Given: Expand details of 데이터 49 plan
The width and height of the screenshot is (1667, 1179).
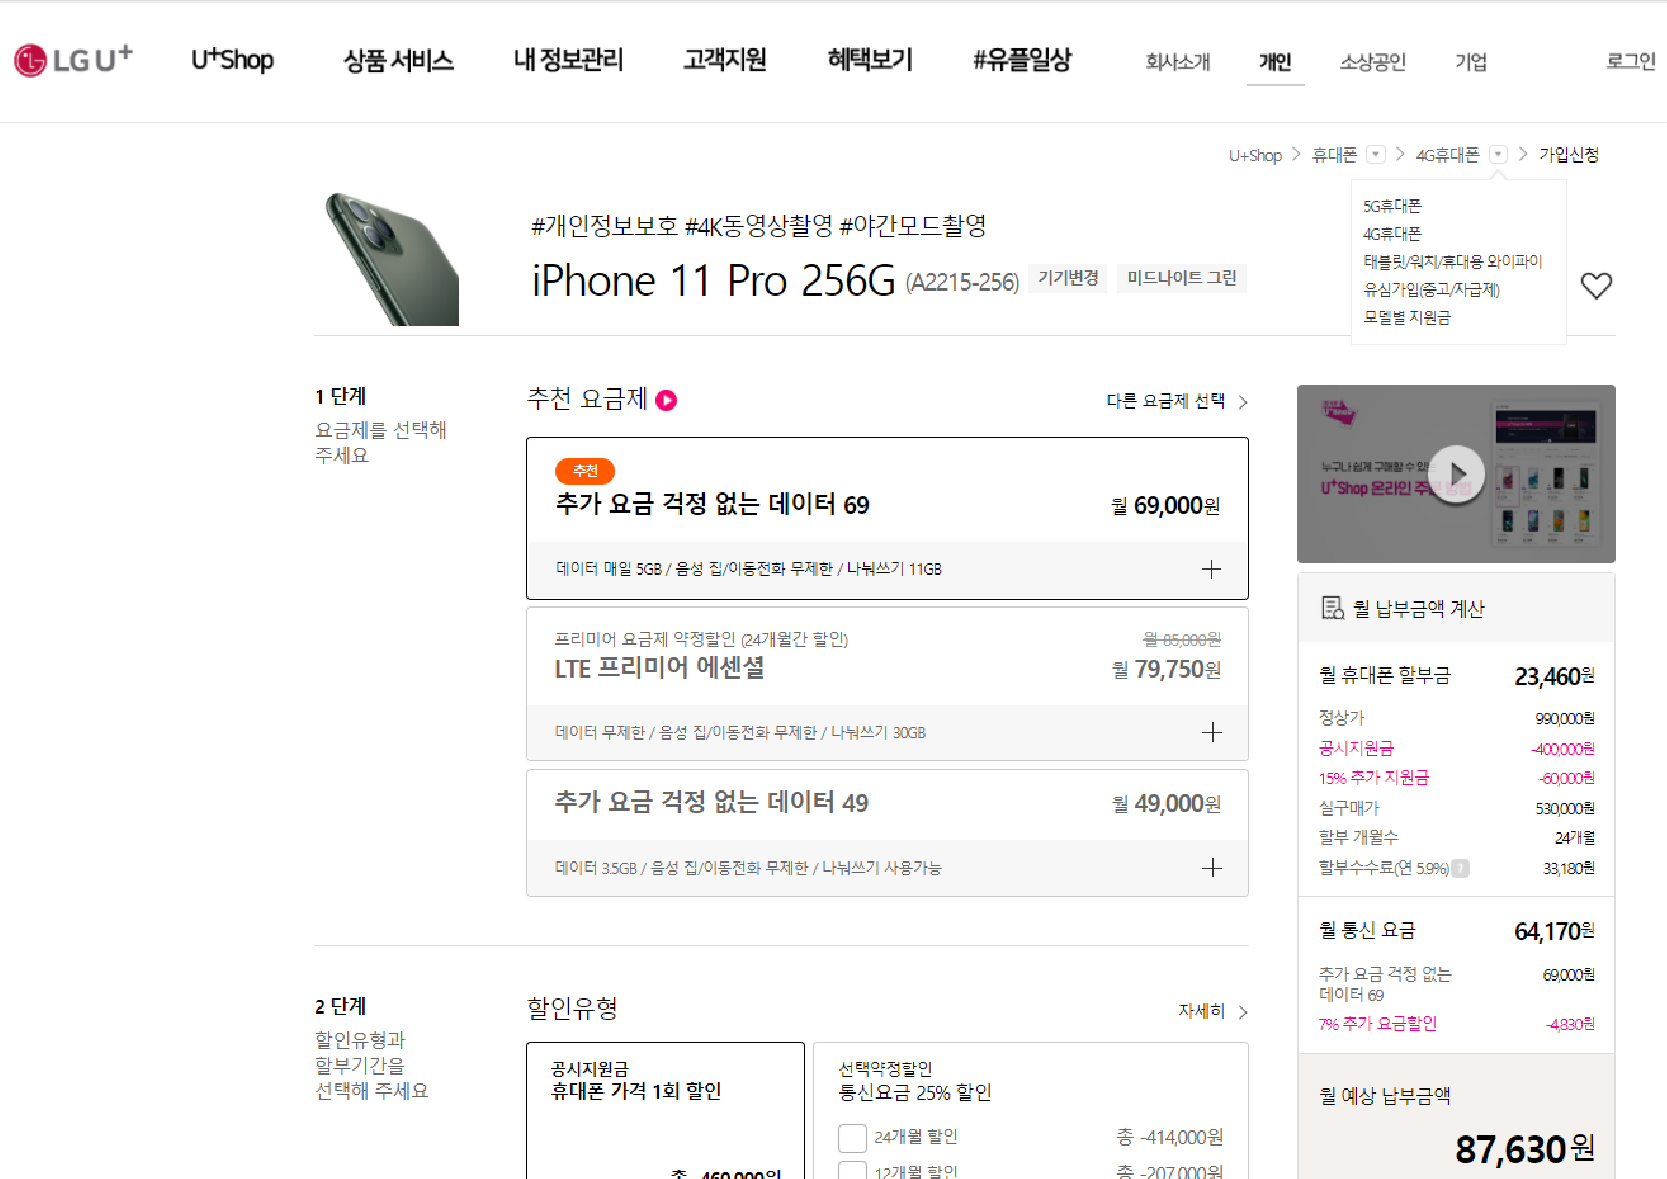Looking at the screenshot, I should coord(1211,867).
